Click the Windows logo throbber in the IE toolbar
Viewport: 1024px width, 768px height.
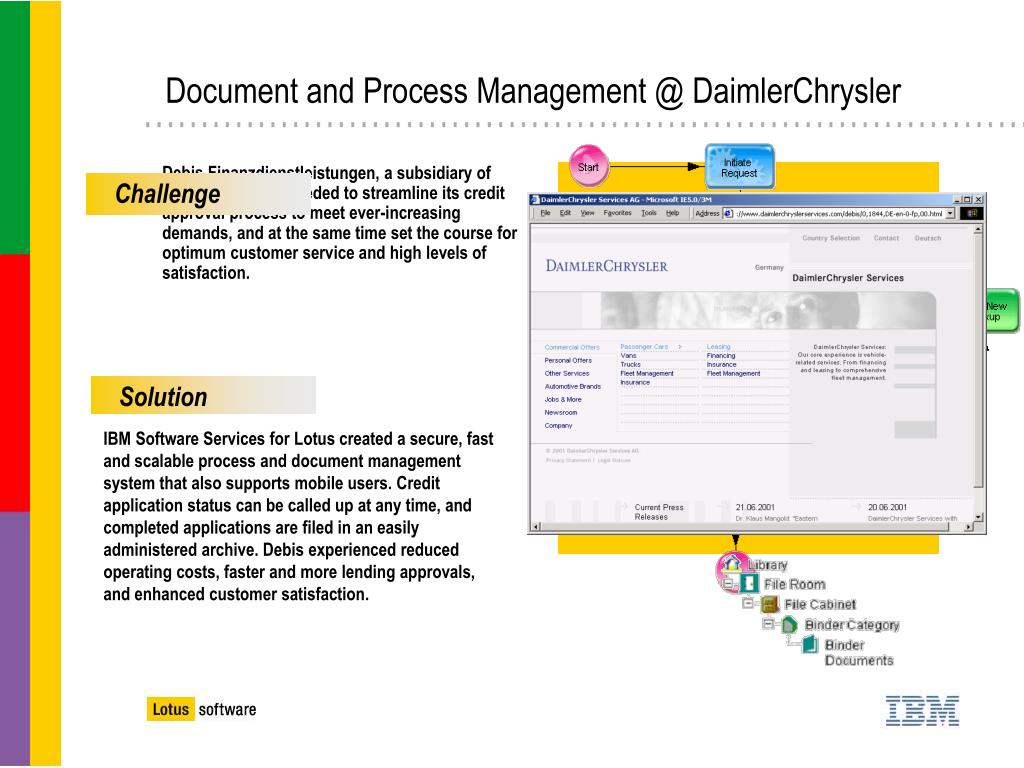point(972,214)
